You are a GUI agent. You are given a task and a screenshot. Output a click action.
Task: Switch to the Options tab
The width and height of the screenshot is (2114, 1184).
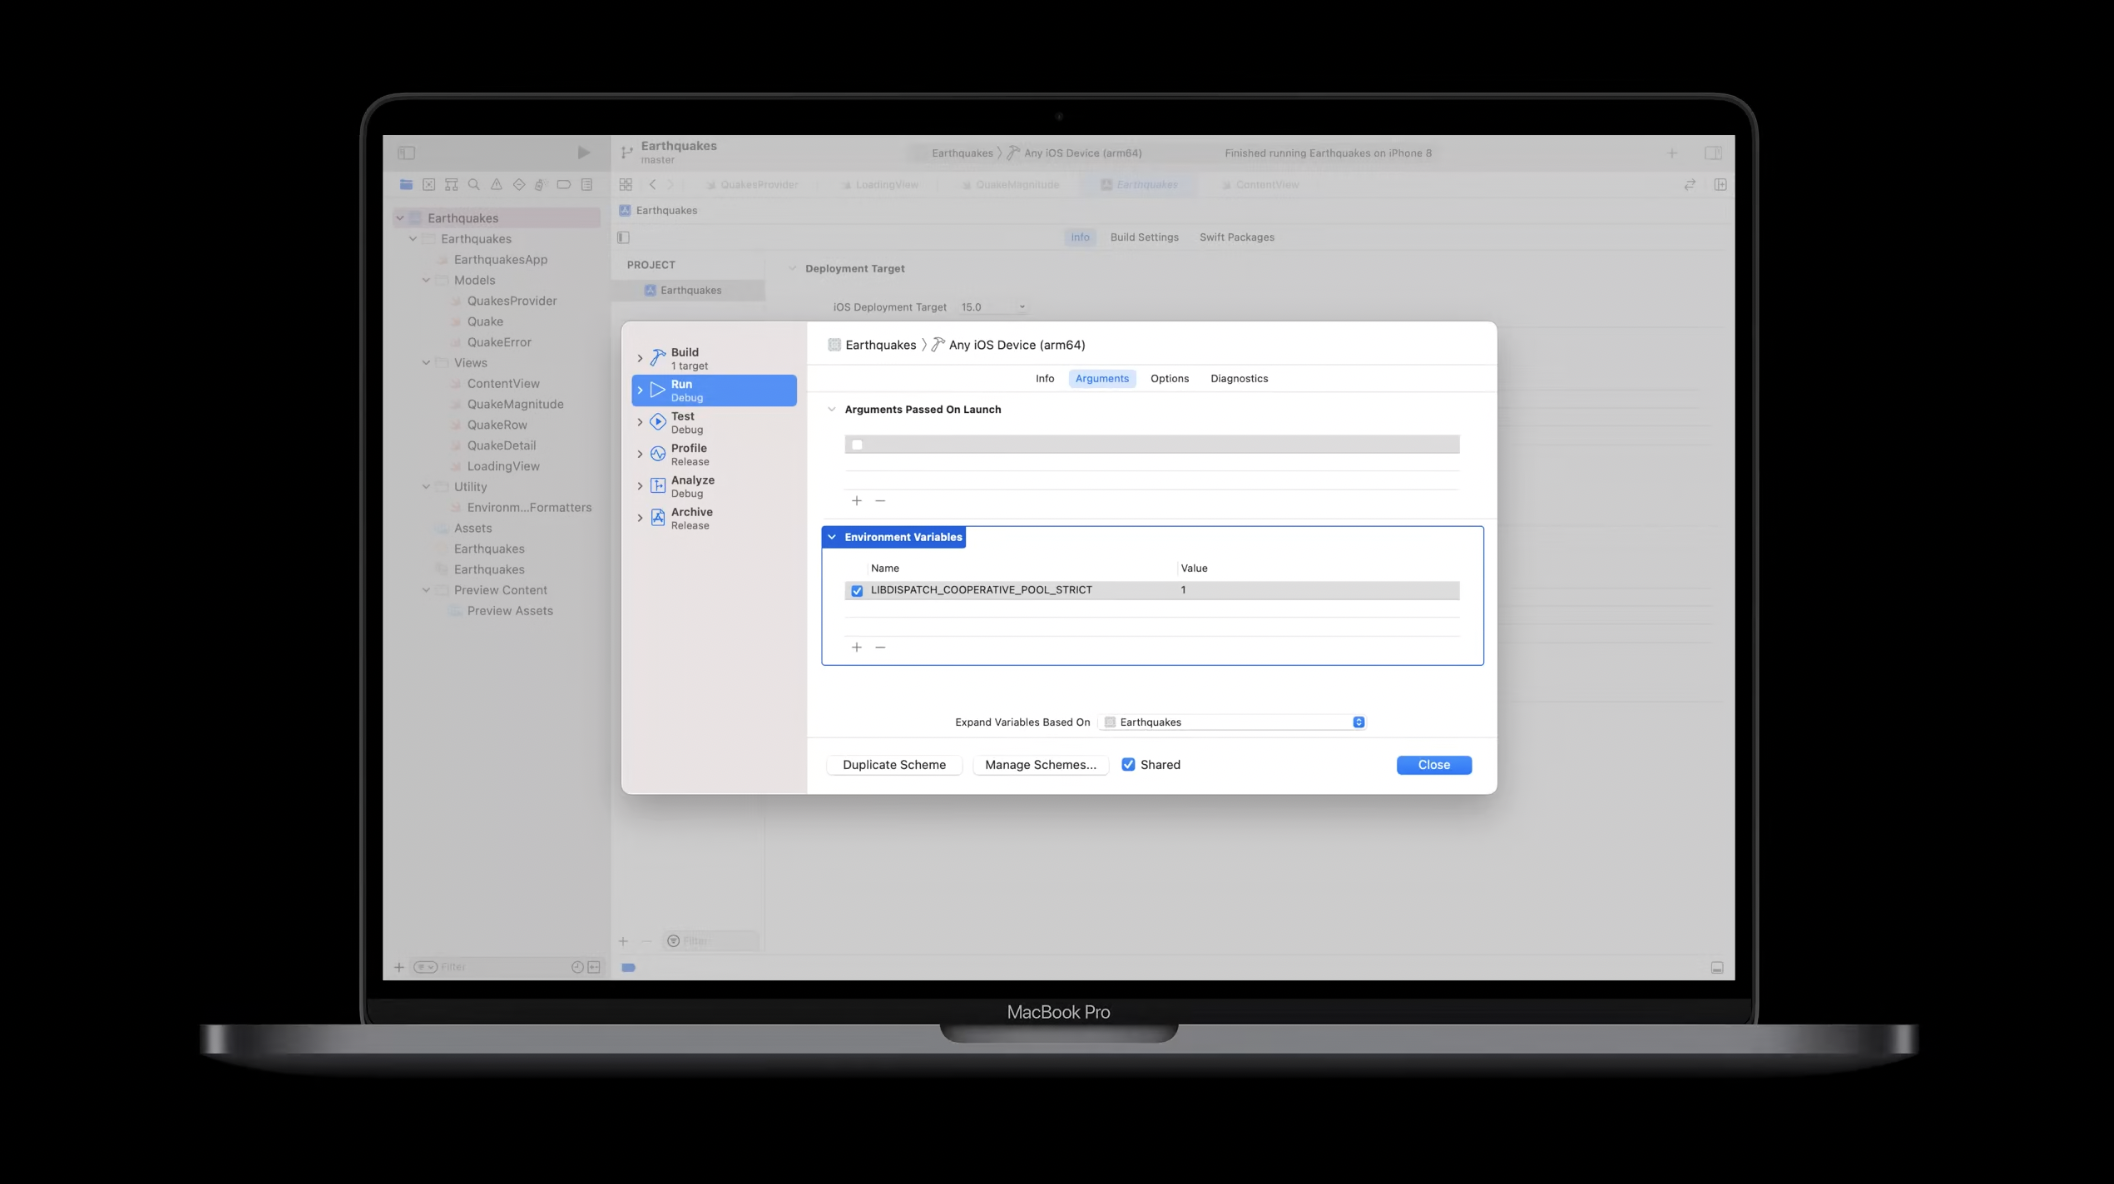click(1169, 379)
